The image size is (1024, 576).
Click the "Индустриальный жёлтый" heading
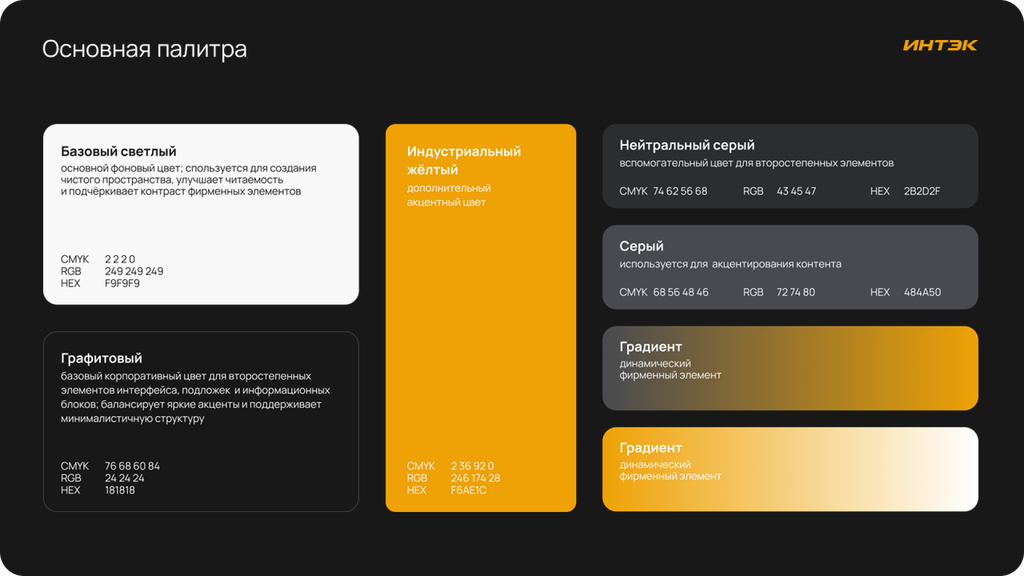pos(464,161)
